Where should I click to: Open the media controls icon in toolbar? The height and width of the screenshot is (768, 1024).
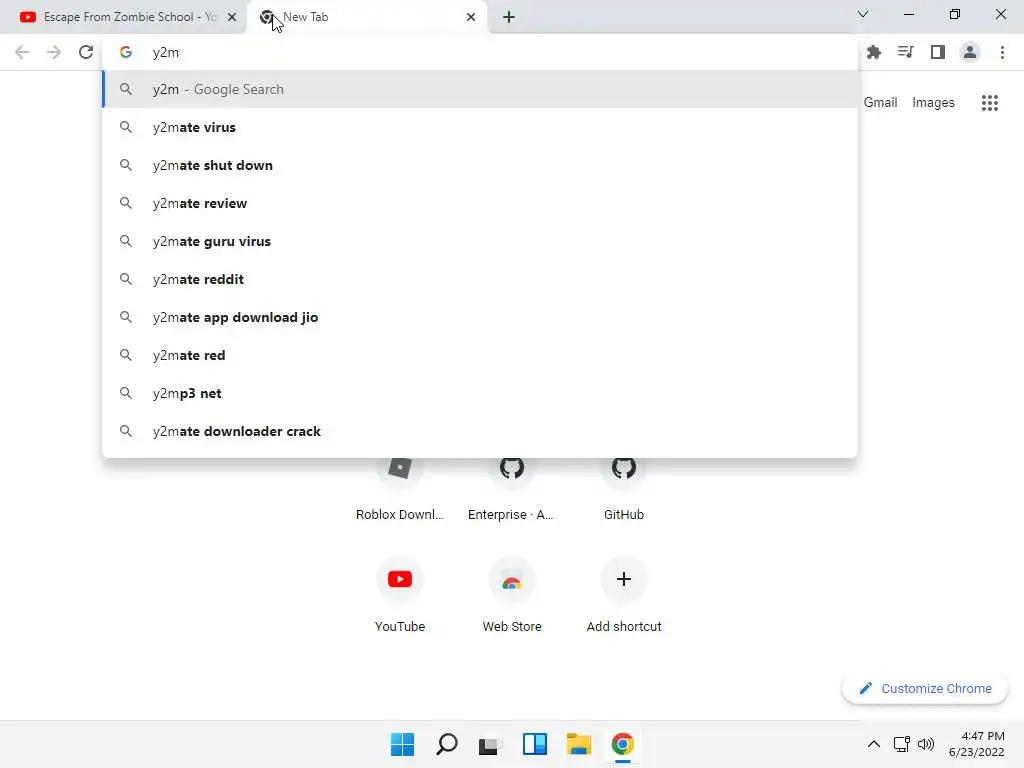click(905, 52)
